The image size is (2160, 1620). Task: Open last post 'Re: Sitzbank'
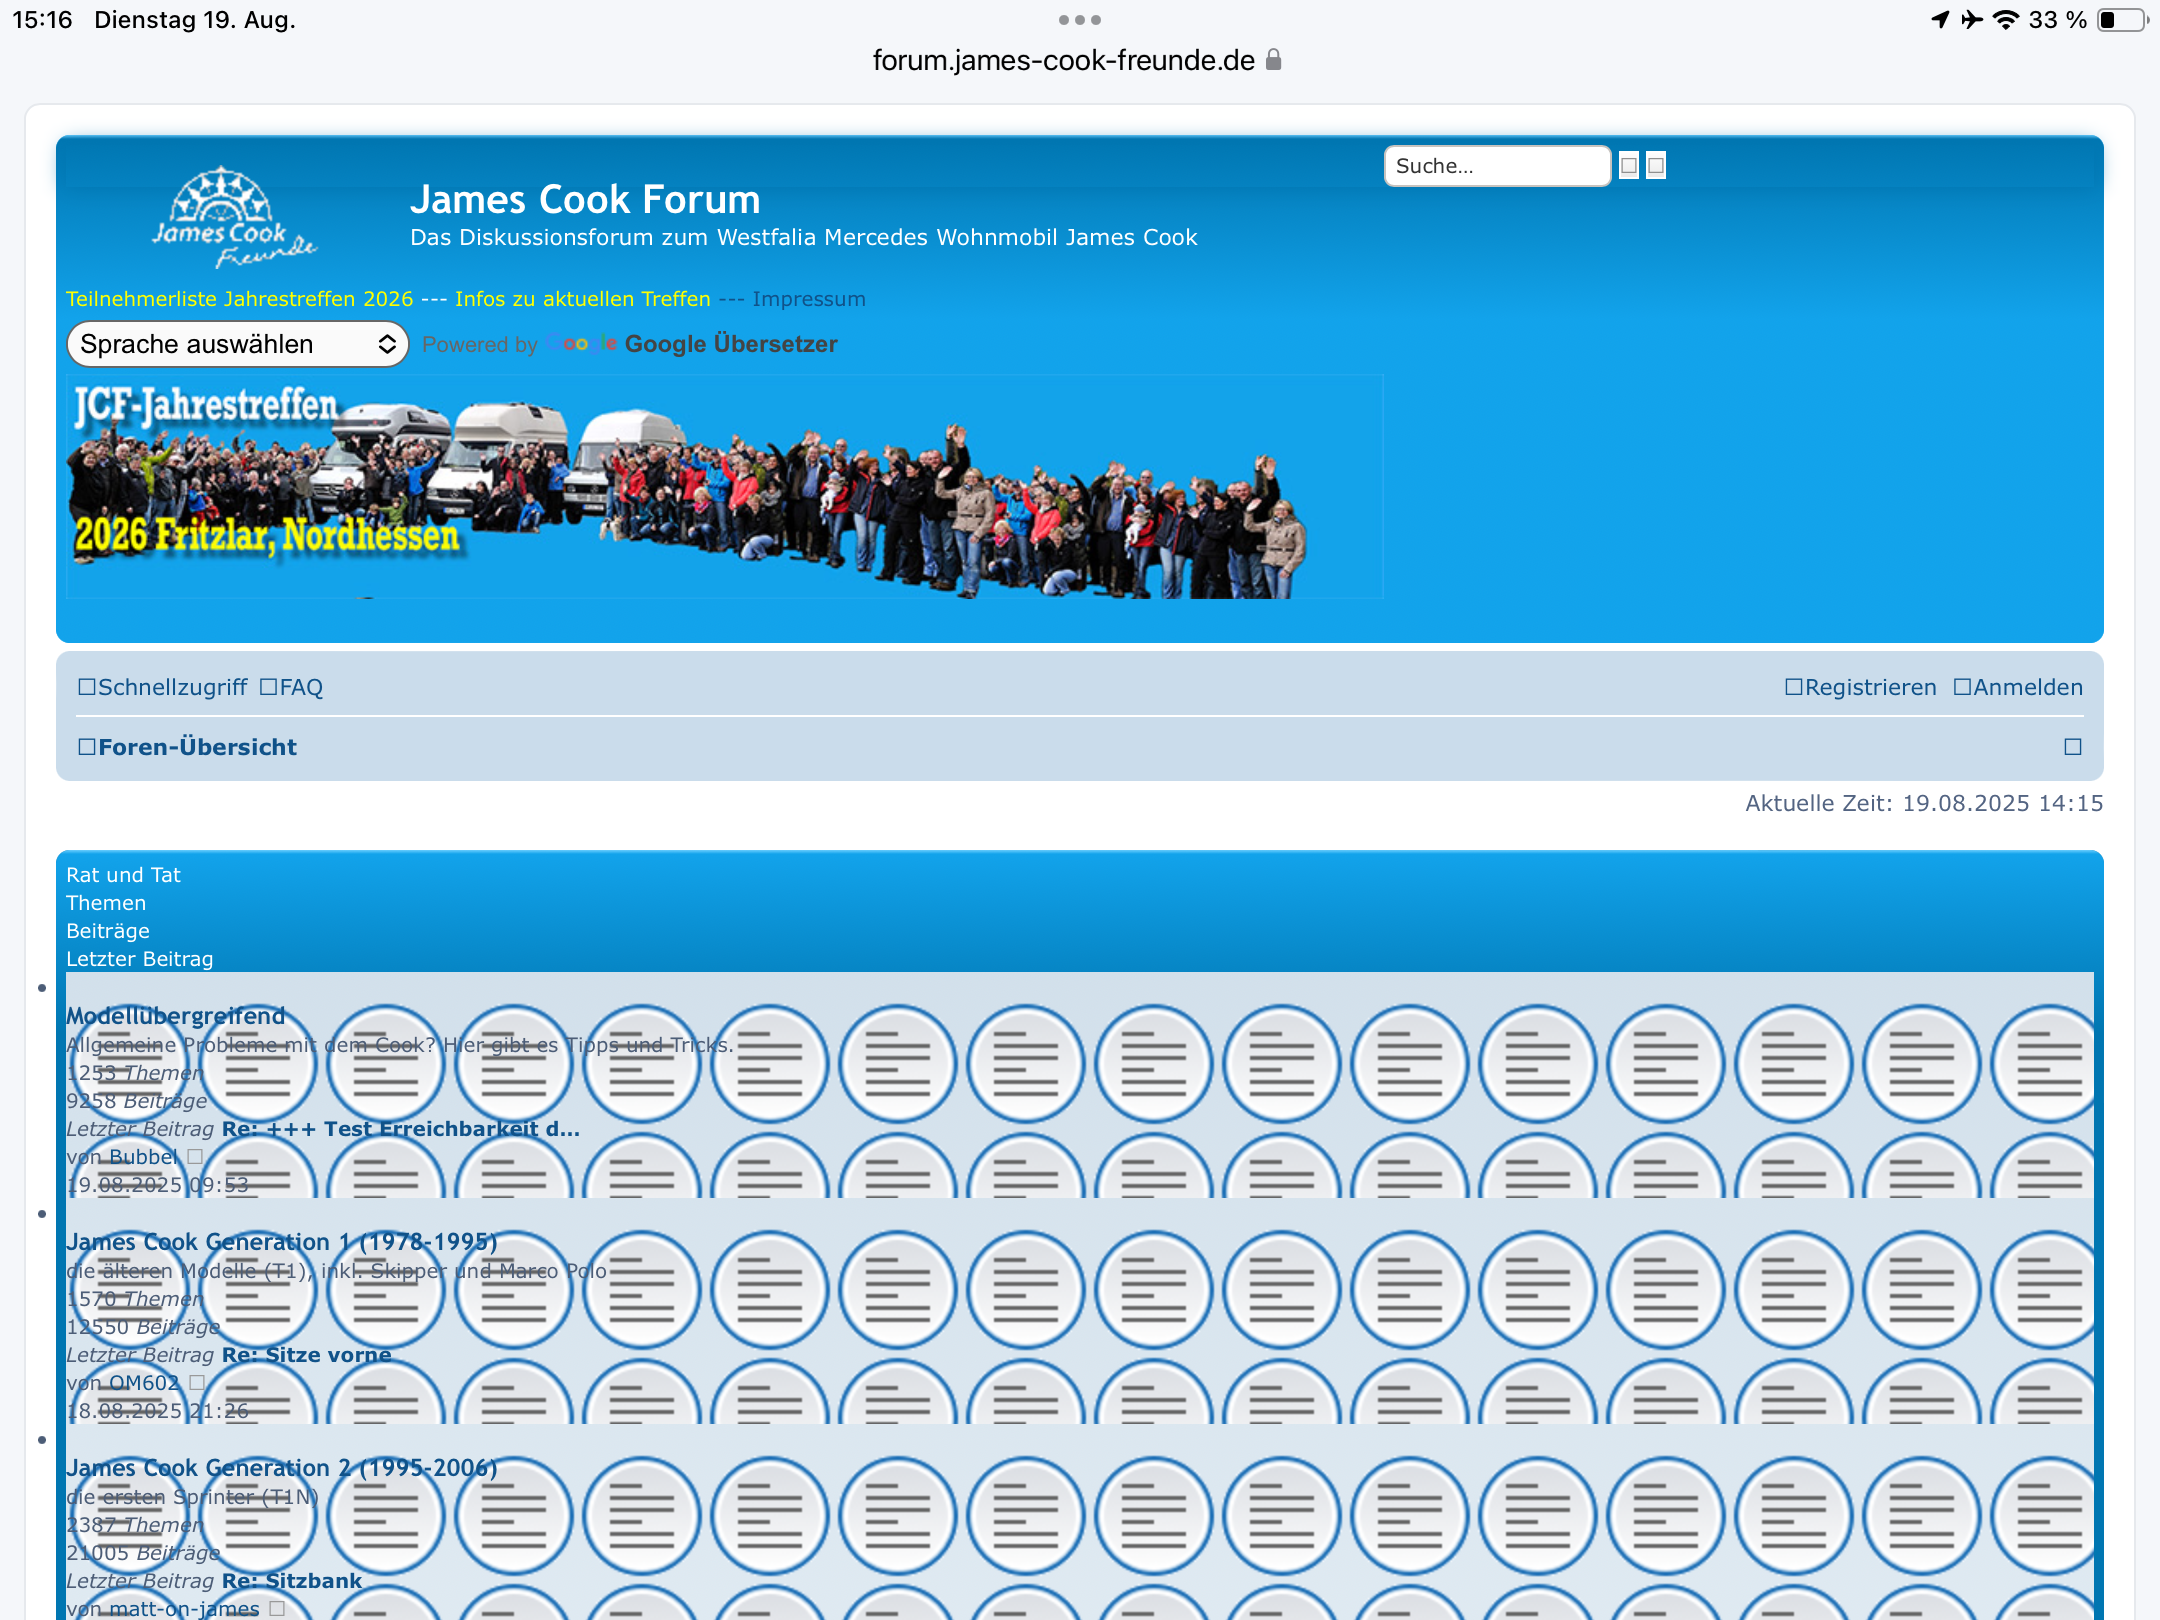pos(292,1581)
